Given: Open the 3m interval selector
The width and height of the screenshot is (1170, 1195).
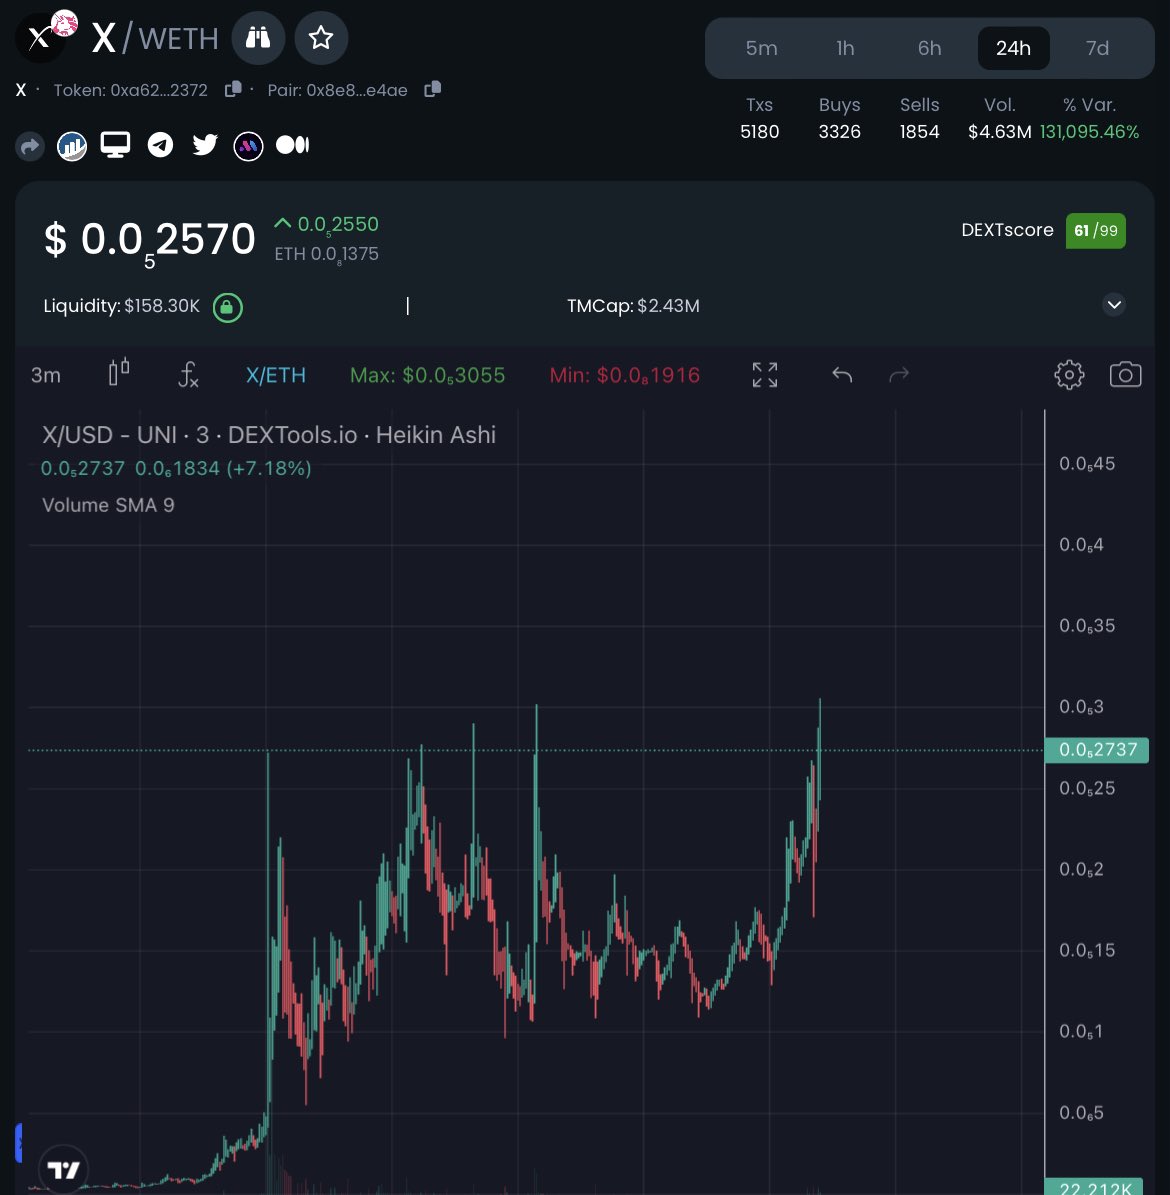Looking at the screenshot, I should click(46, 375).
